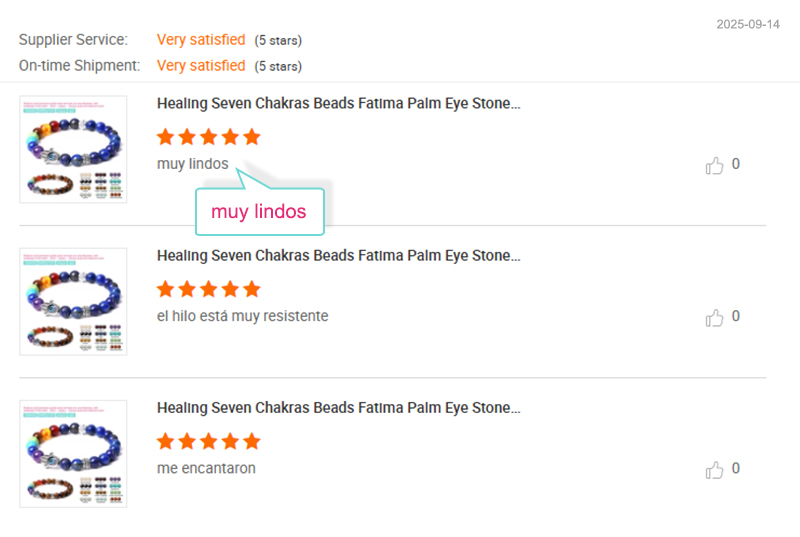The image size is (800, 537).
Task: Like the "me encantaron" review thumbs-up
Action: point(714,470)
